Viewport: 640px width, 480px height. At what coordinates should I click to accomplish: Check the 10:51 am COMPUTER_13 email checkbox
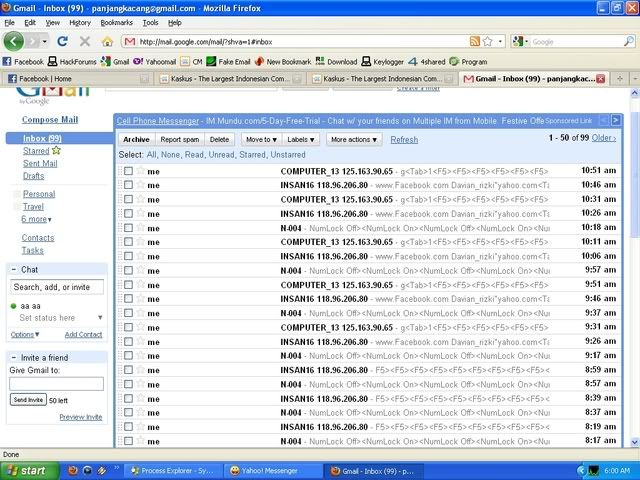(x=129, y=171)
